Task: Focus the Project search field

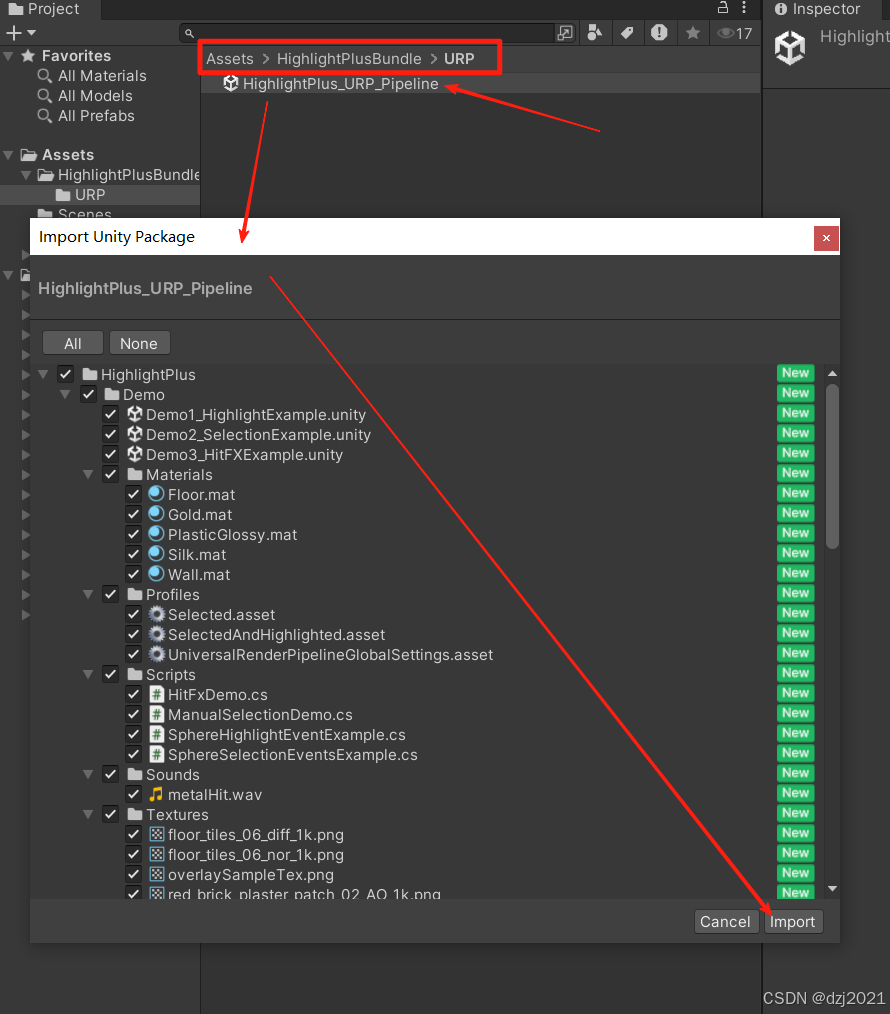Action: [x=369, y=33]
